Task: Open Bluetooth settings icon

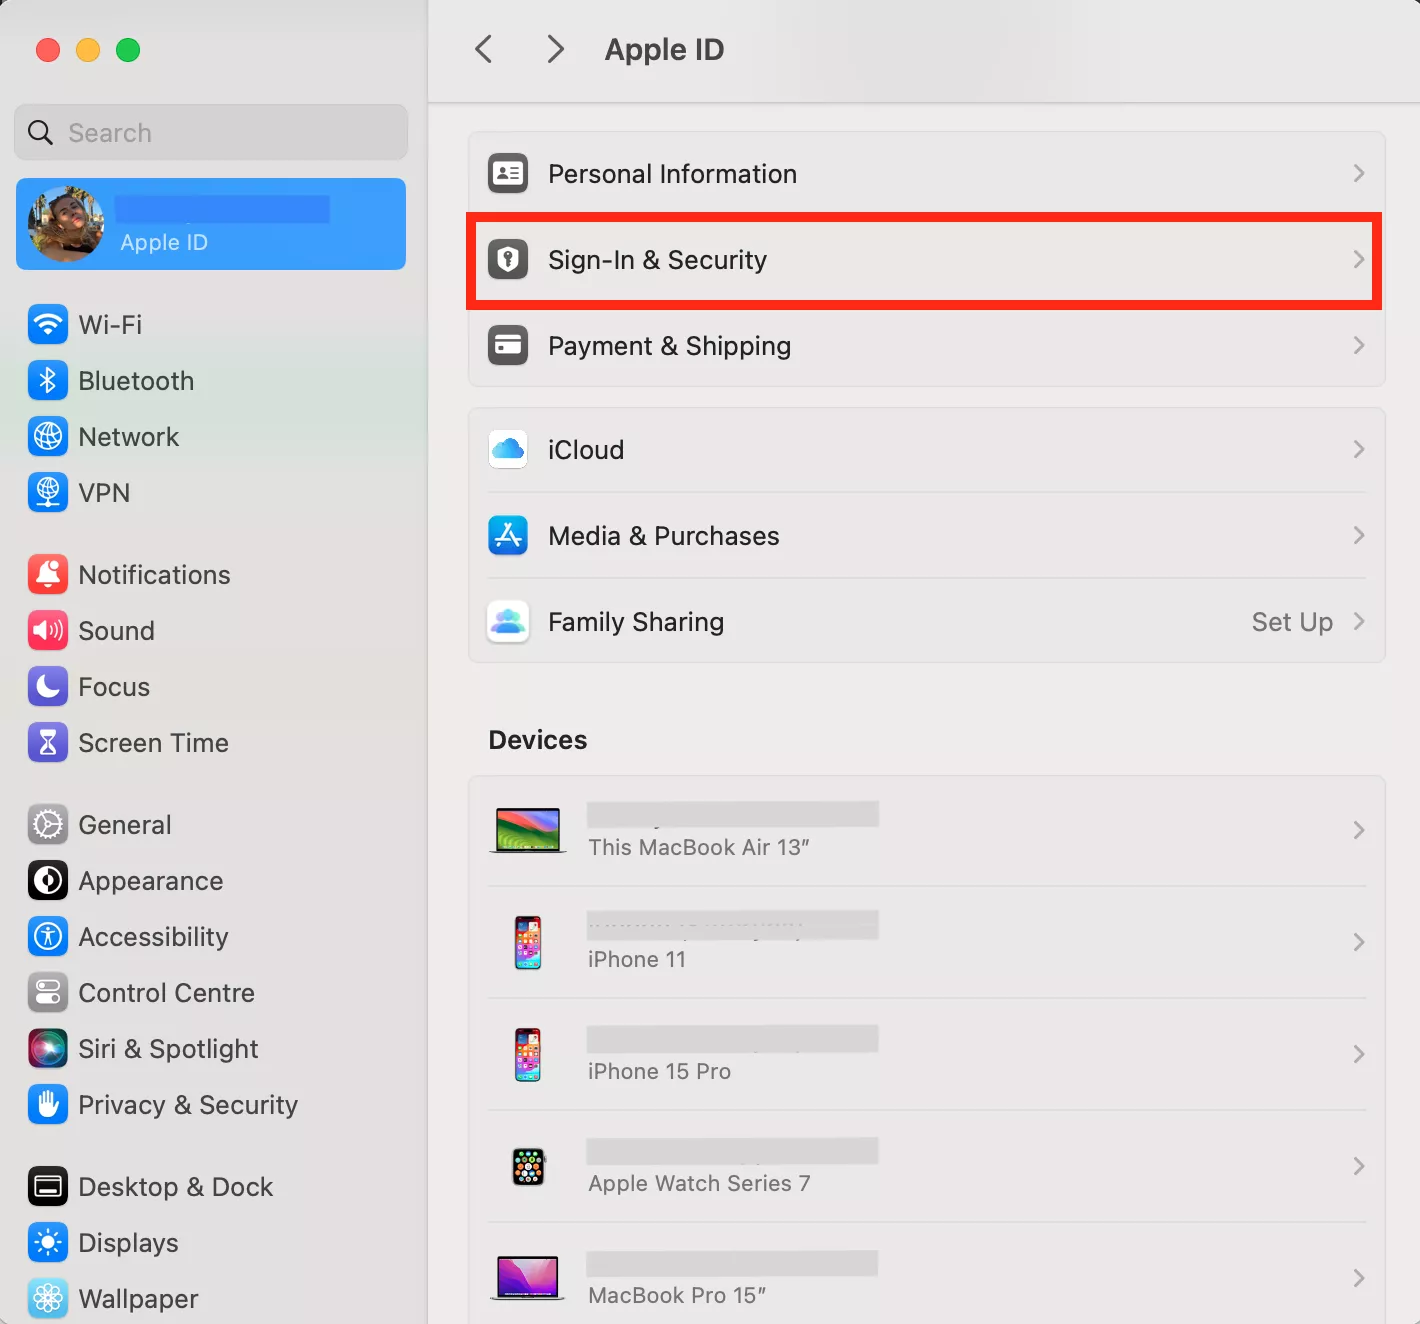Action: (x=47, y=380)
